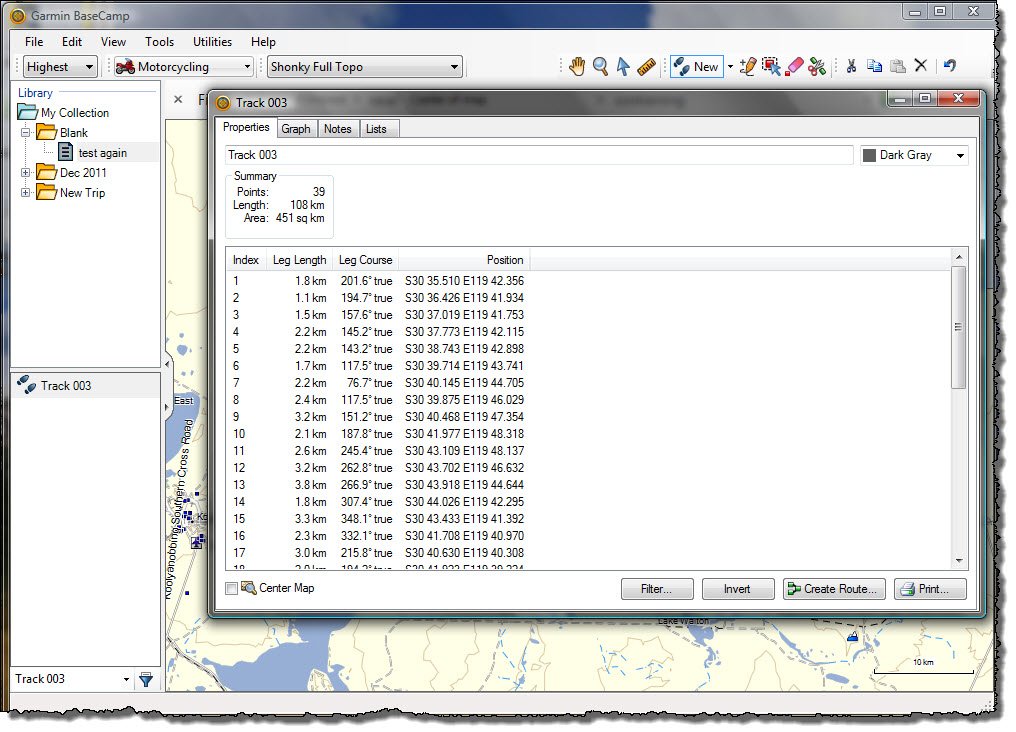
Task: Toggle the Center Map checkbox
Action: click(231, 588)
